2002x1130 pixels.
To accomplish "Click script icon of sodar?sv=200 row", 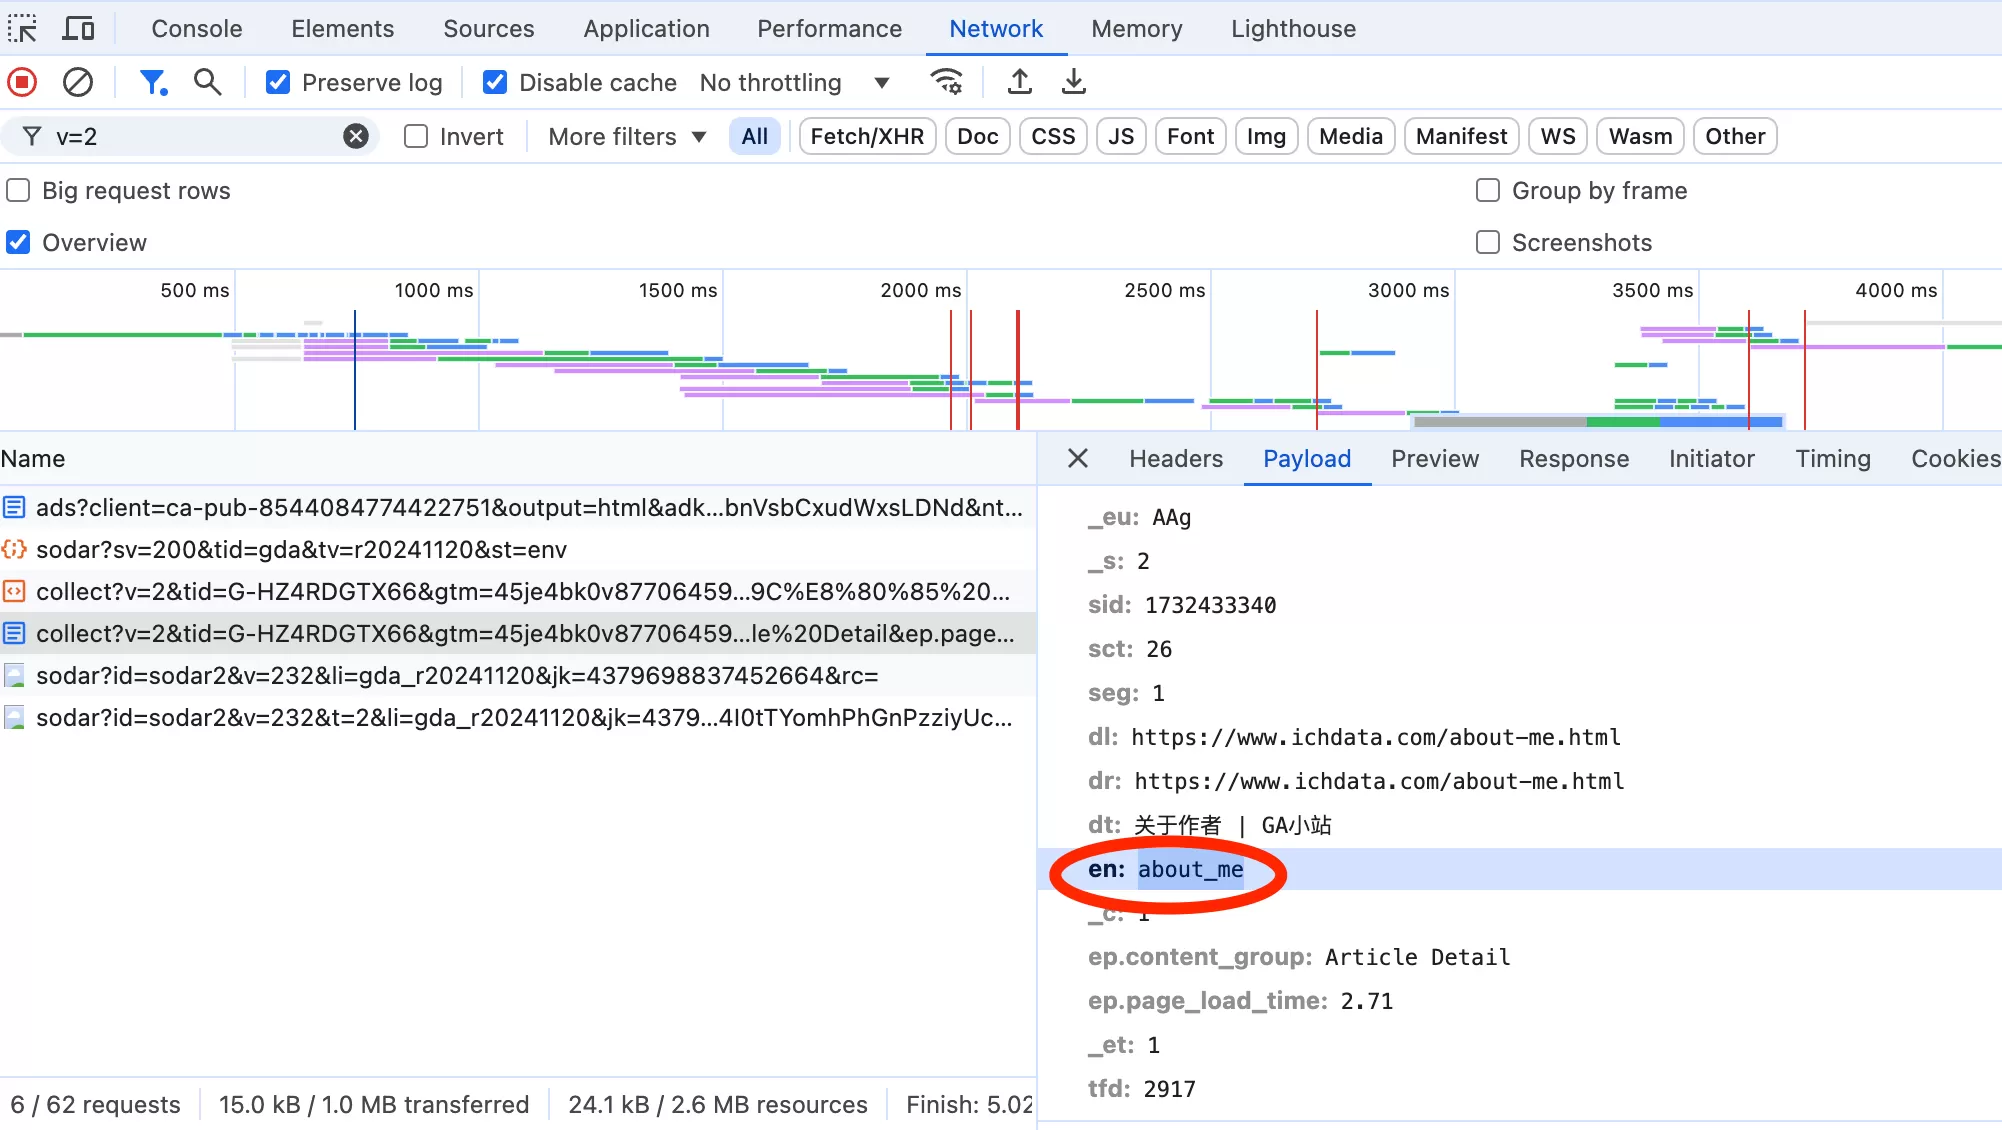I will (14, 550).
